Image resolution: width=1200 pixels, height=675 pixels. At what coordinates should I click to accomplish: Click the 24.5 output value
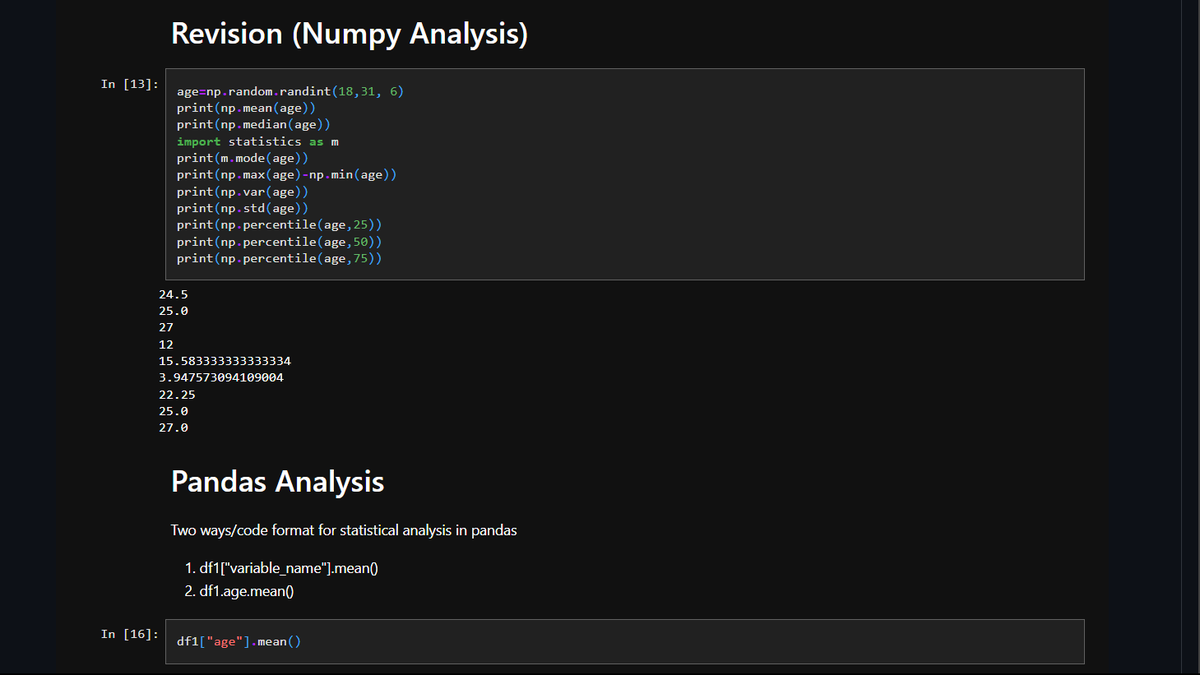(x=173, y=295)
